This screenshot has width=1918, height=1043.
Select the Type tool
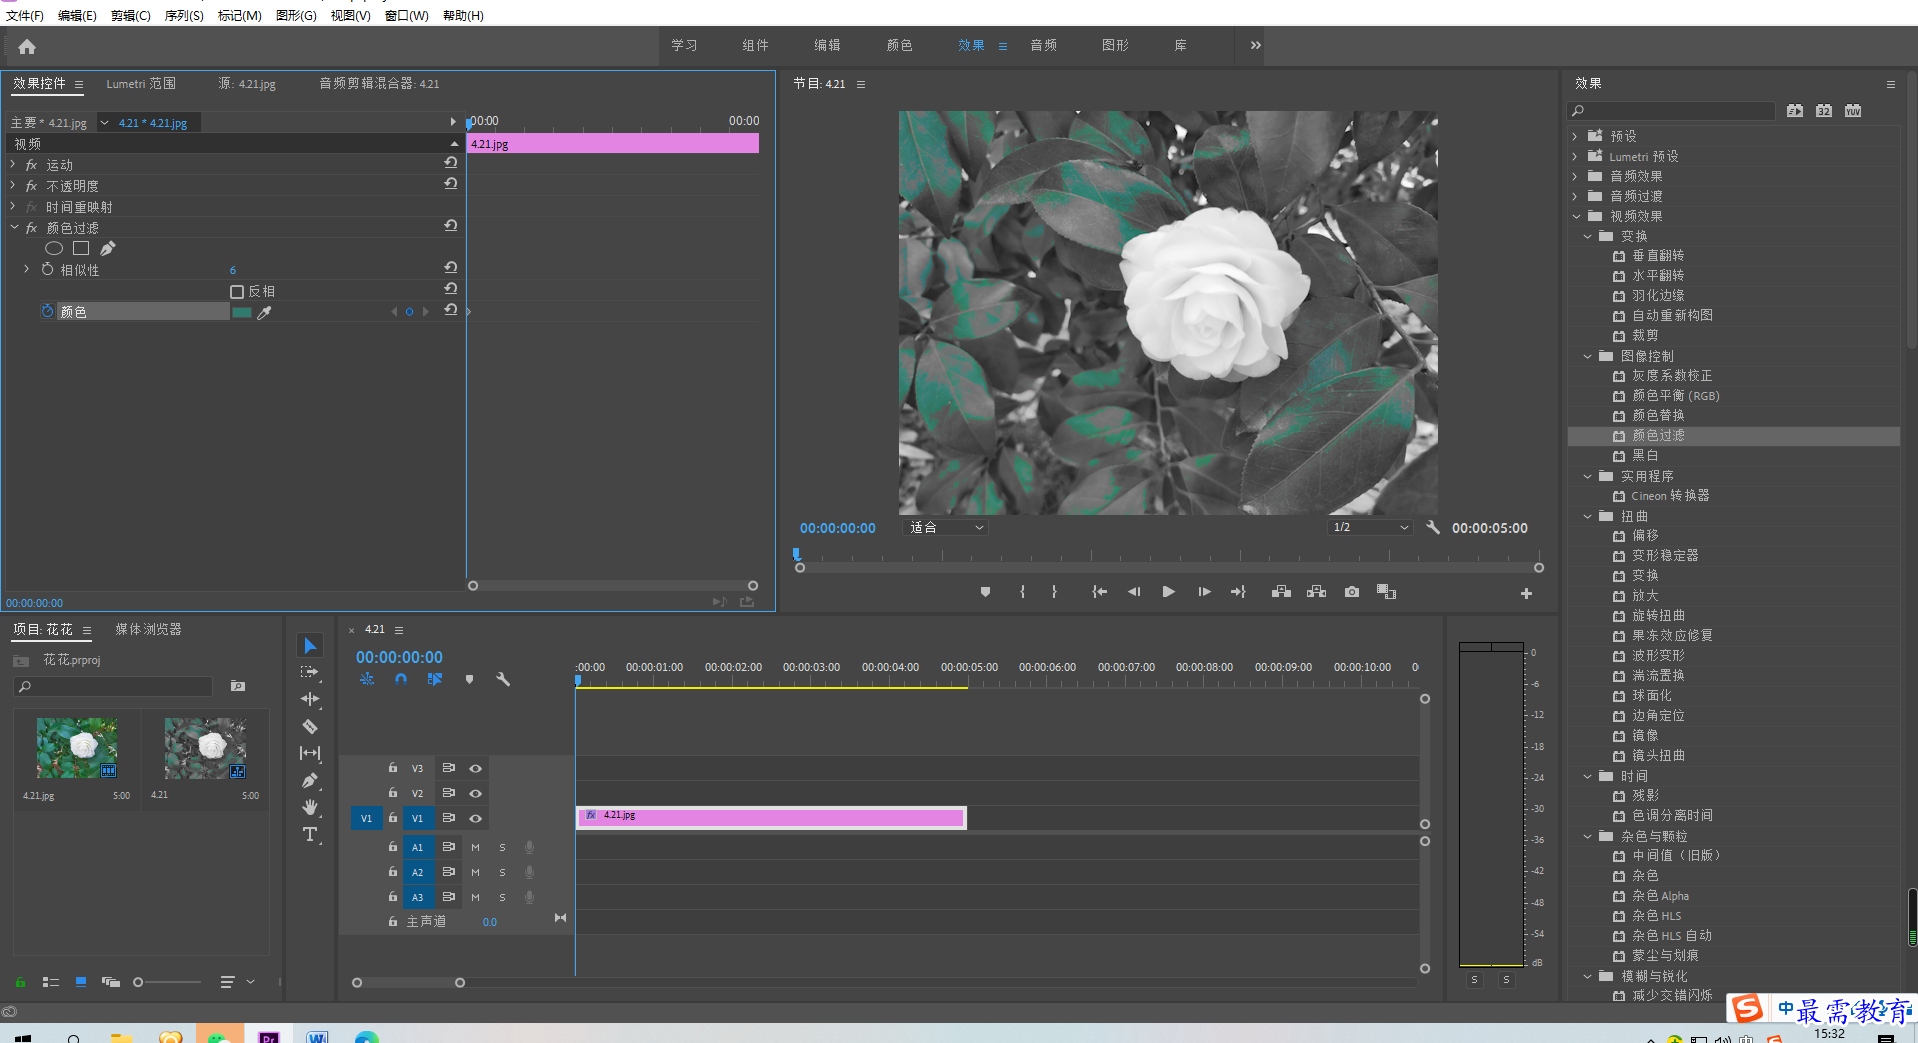coord(310,834)
